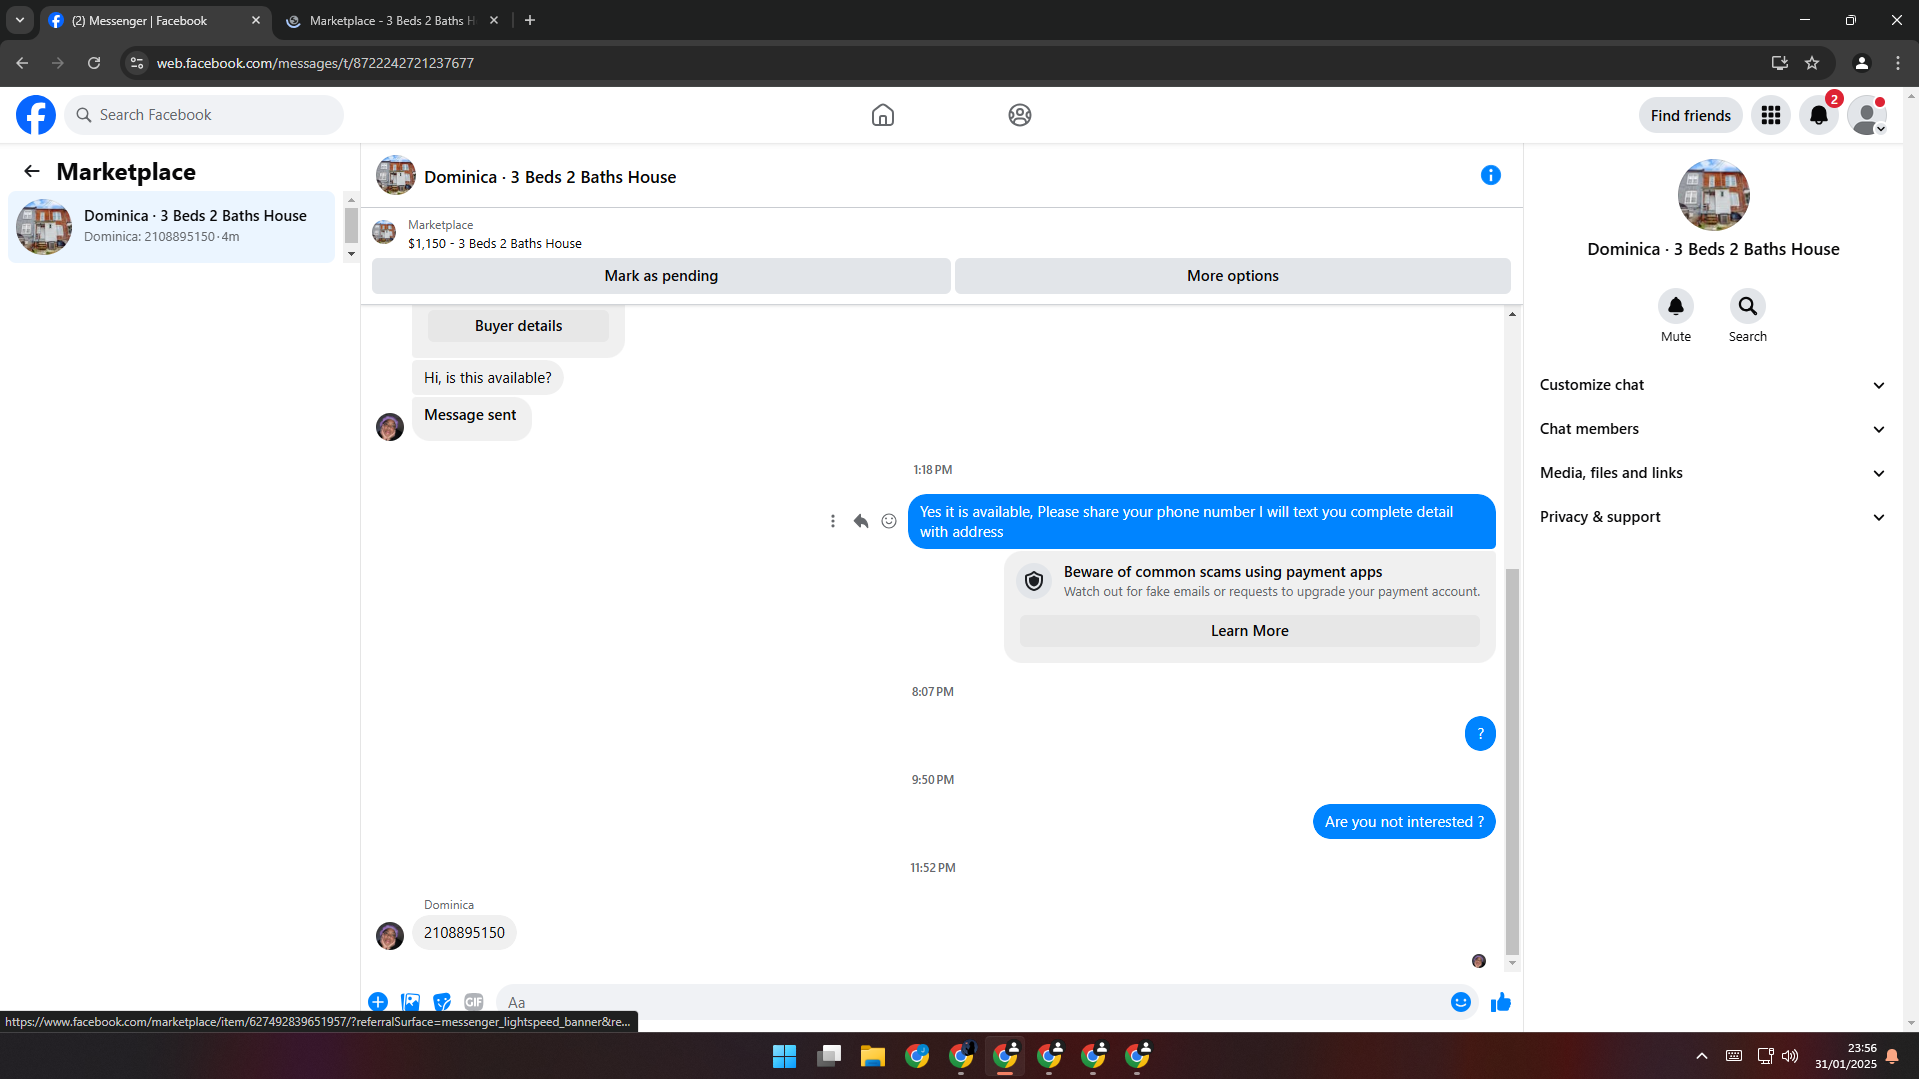Open conversation information icon
Viewport: 1919px width, 1079px height.
(x=1491, y=176)
